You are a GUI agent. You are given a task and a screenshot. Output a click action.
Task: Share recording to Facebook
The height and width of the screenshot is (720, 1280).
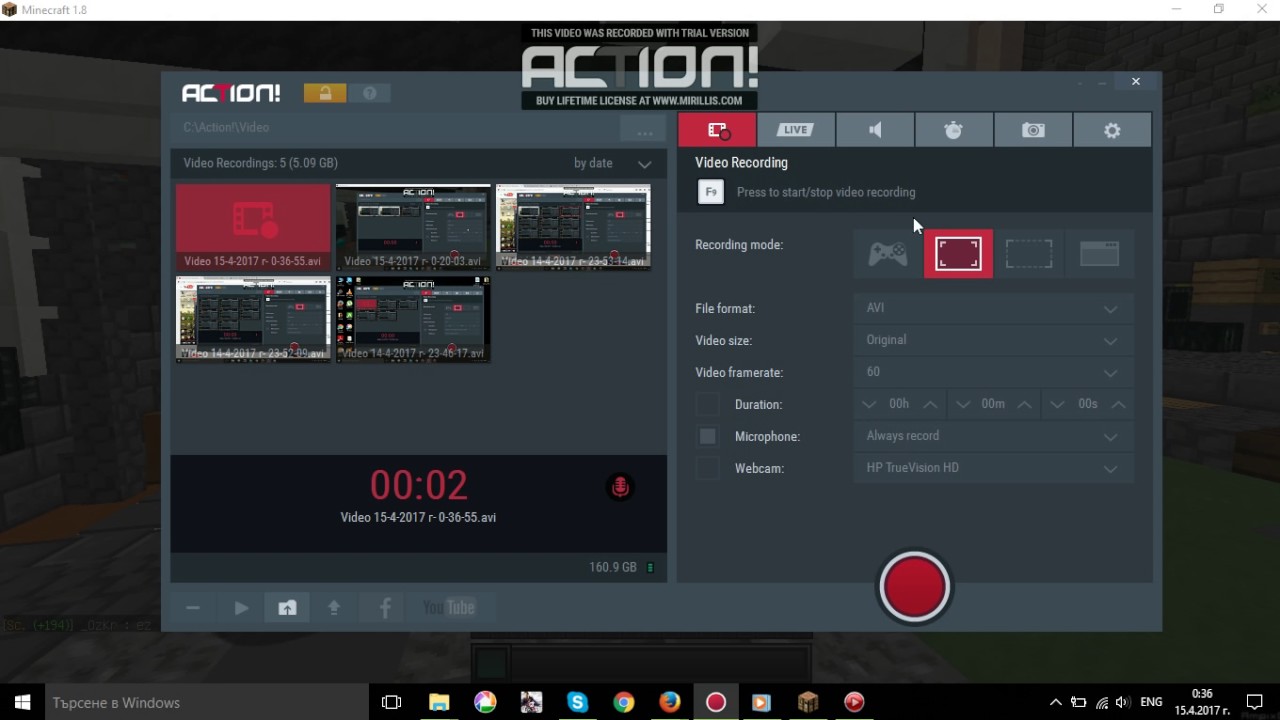tap(385, 608)
